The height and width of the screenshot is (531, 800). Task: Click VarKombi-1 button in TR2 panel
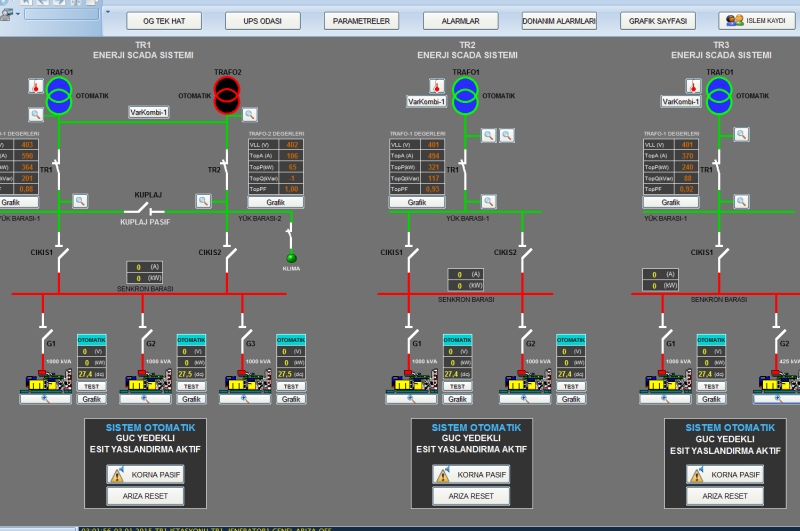click(427, 102)
